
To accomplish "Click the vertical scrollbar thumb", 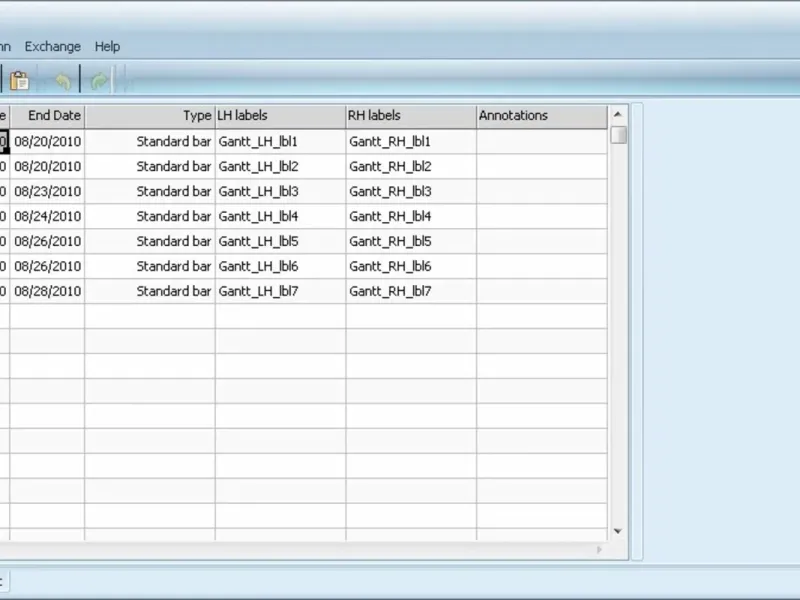I will click(x=618, y=135).
